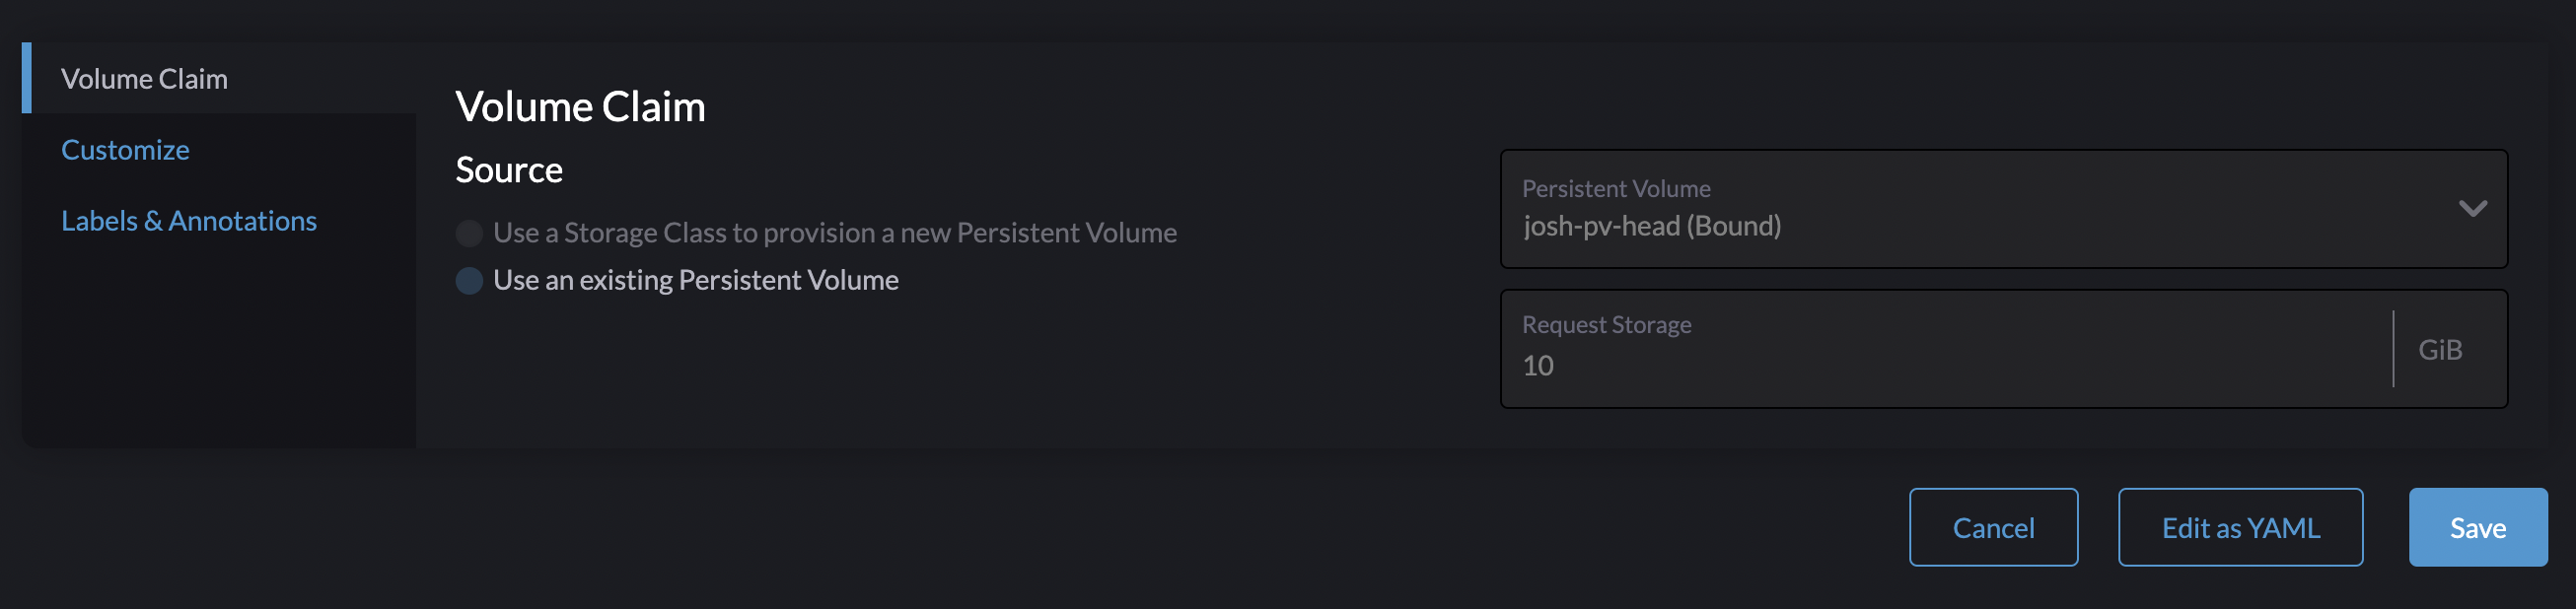Select the josh-pv-head (Bound) volume entry

[1652, 225]
